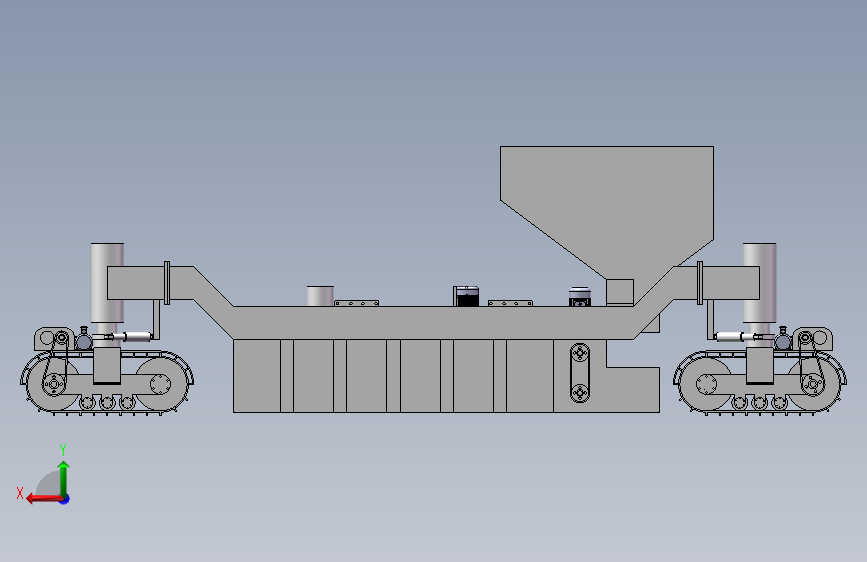The width and height of the screenshot is (867, 562).
Task: Select the large hopper on the model
Action: (x=607, y=212)
